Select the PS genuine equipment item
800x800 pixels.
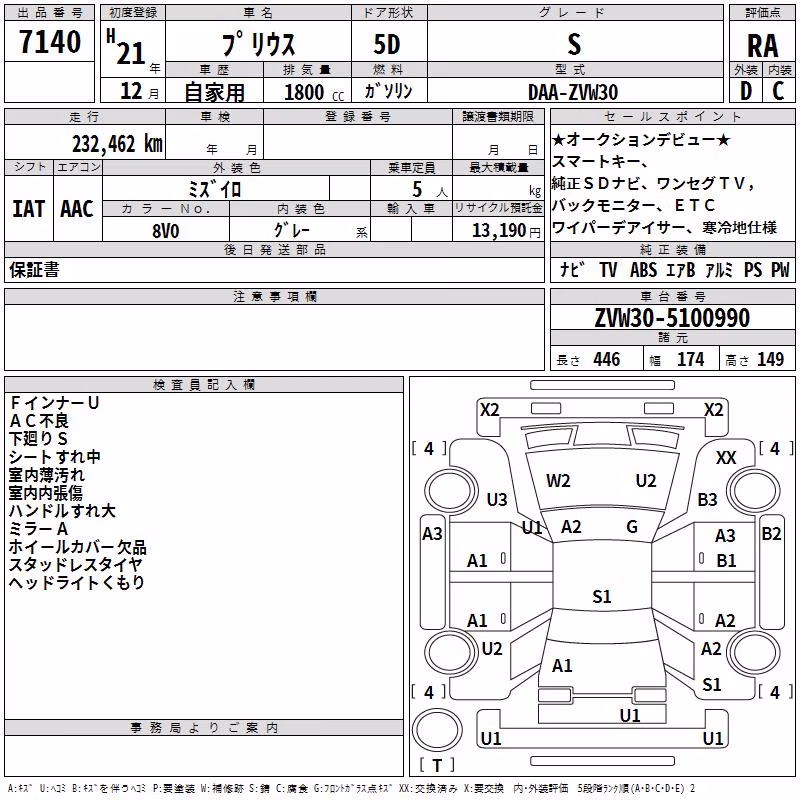(x=753, y=269)
